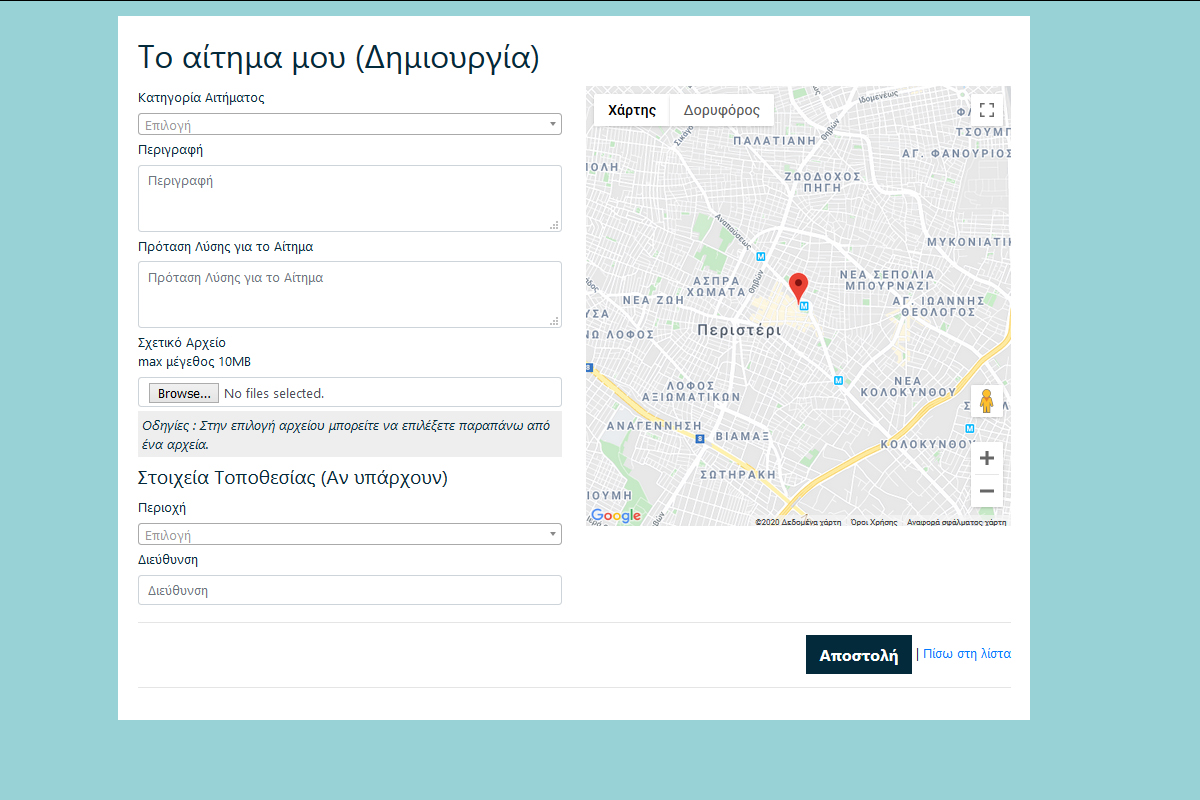The image size is (1200, 800).
Task: Open the Όροι Χρήσης map link
Action: pos(874,522)
